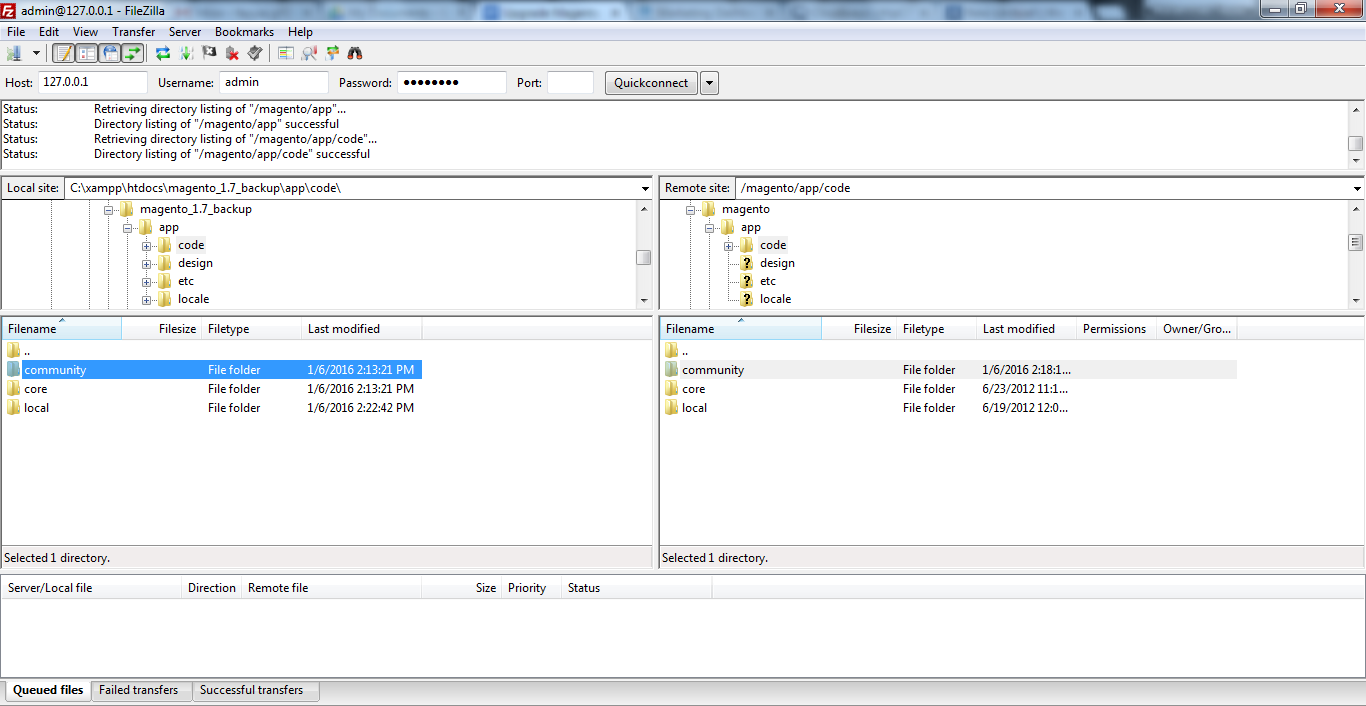Toggle the transfer queue display

pos(133,53)
